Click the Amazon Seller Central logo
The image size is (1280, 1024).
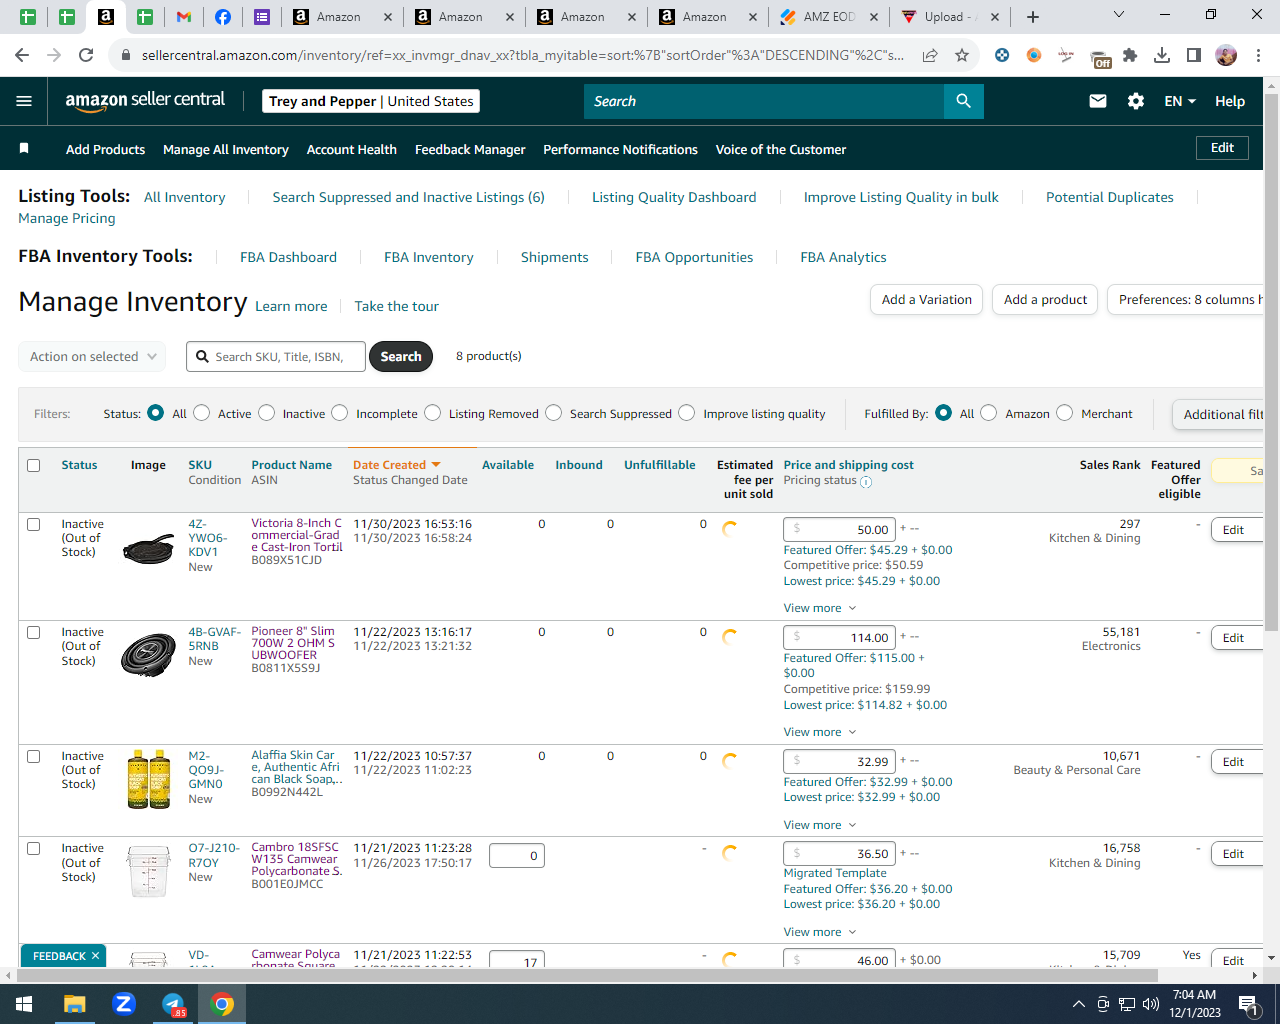click(x=145, y=100)
